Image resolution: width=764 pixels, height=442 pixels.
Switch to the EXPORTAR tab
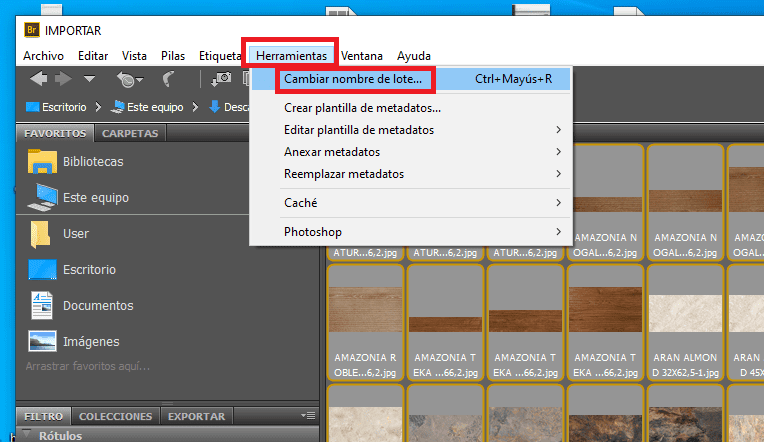point(196,416)
